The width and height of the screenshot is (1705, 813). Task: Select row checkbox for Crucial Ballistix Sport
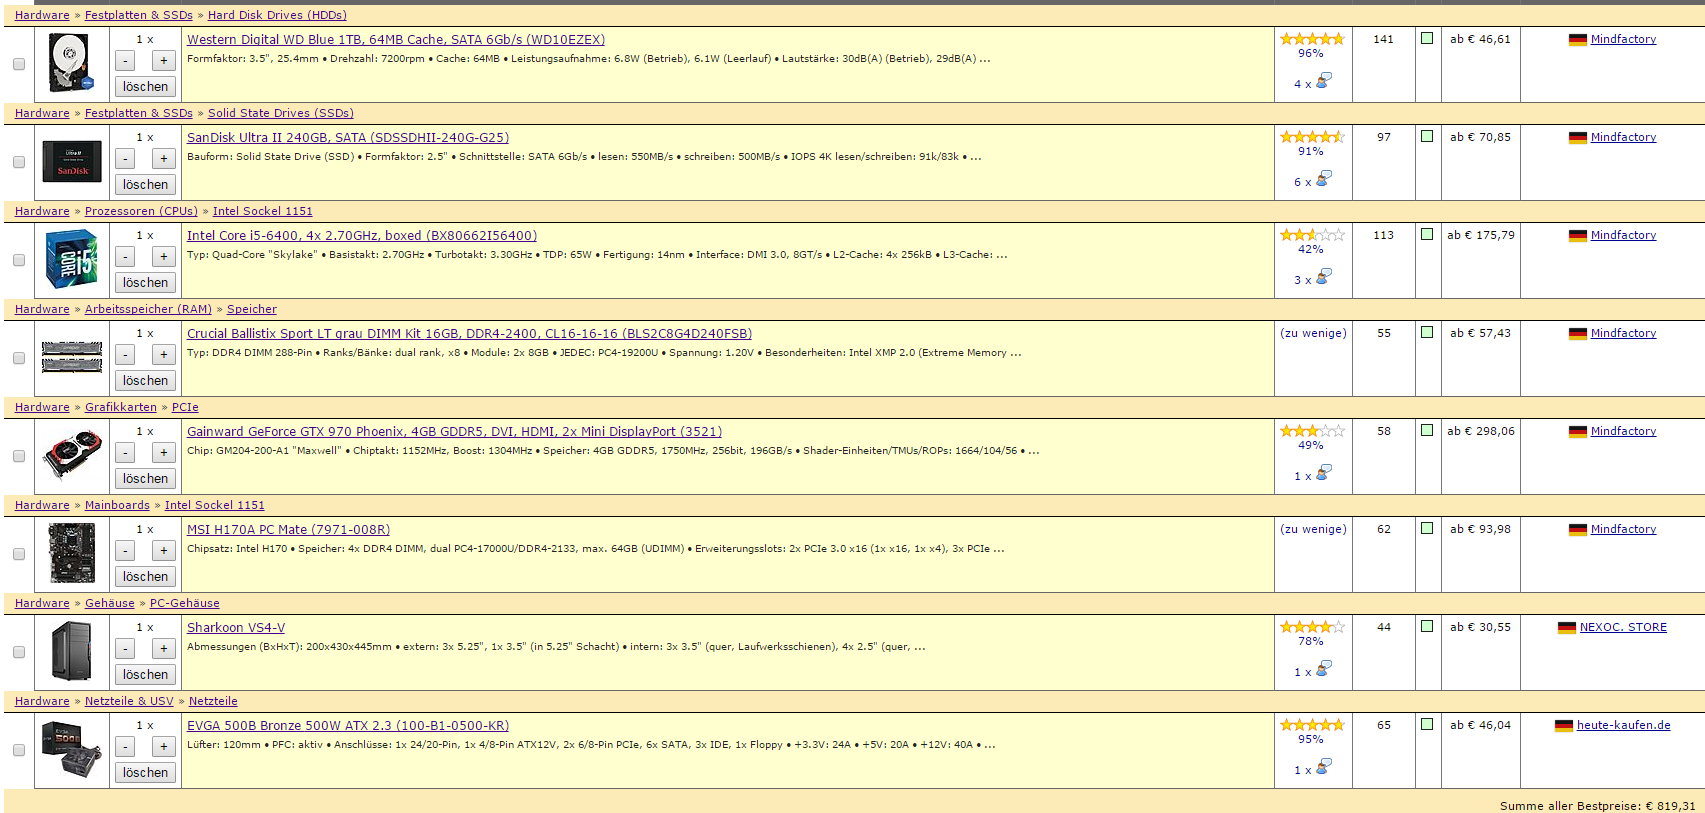(18, 358)
